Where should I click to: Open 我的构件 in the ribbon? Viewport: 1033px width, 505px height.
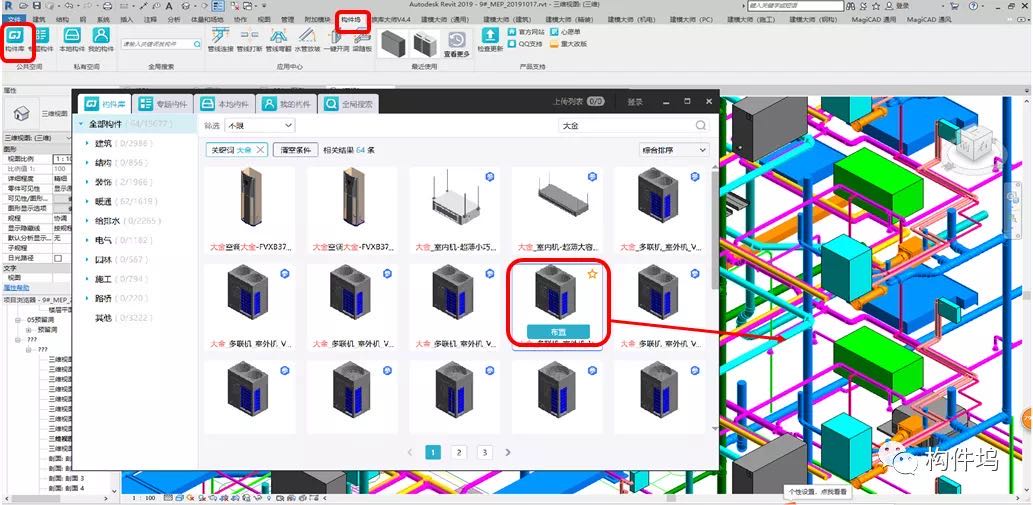point(101,40)
